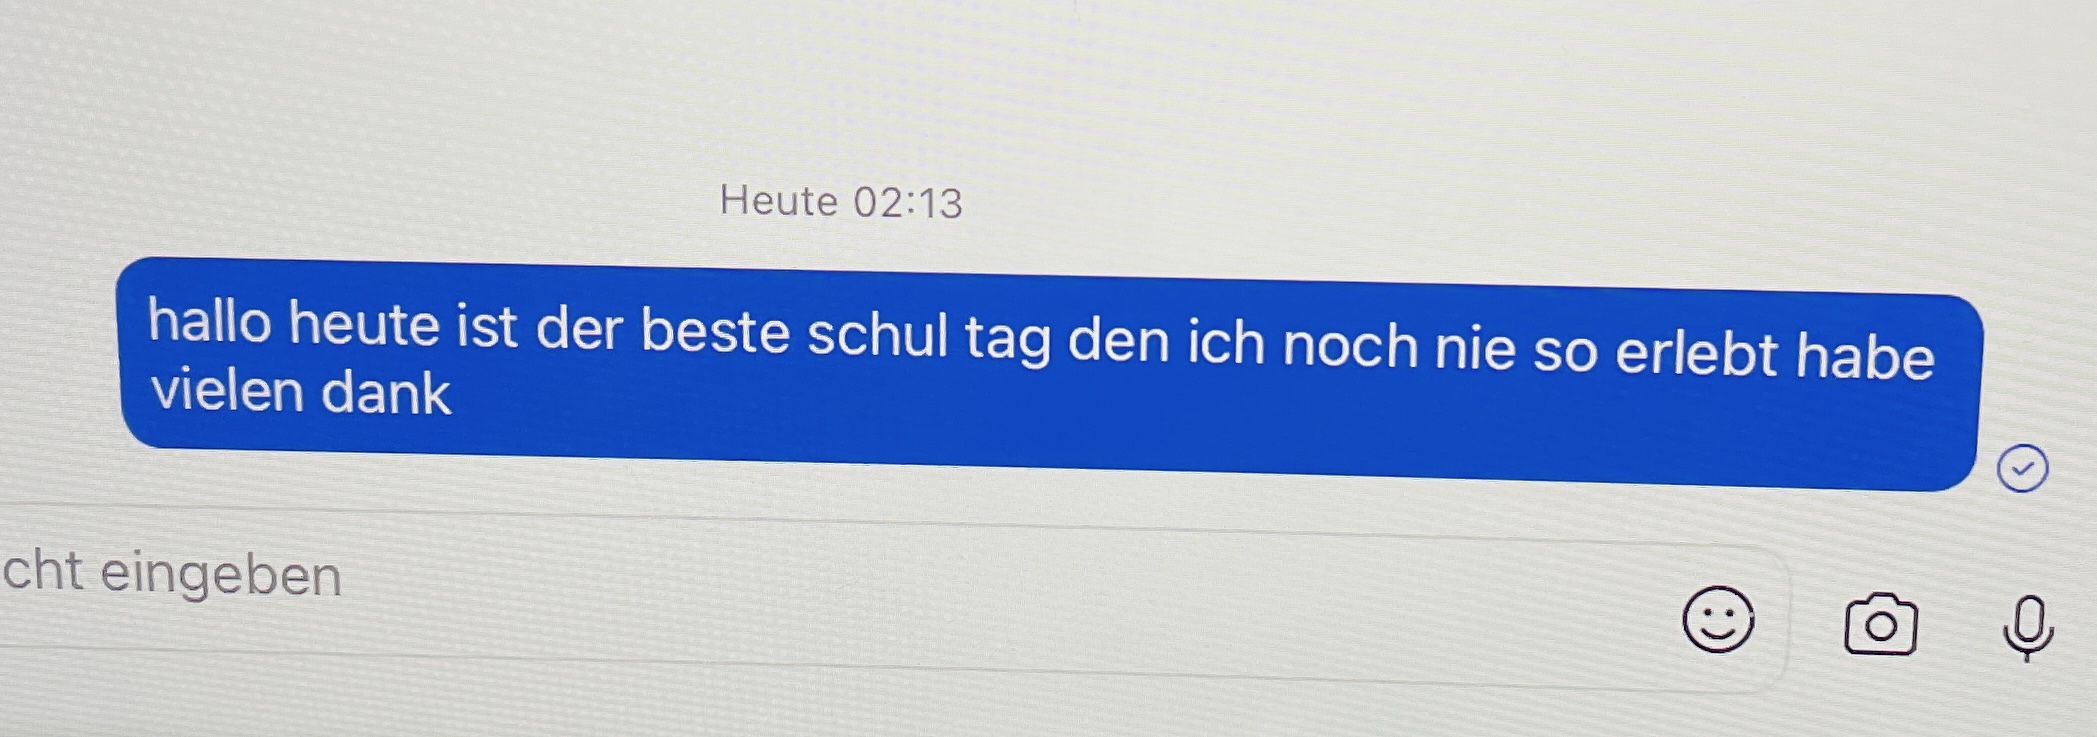Tap the camera icon to attach photo
The width and height of the screenshot is (2097, 737).
1880,625
